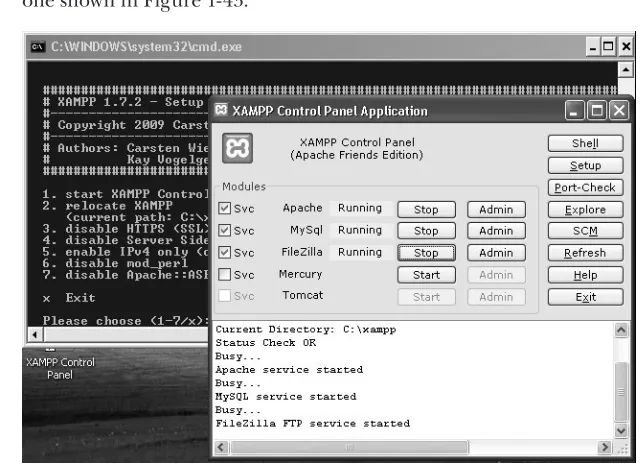Click the Apache 'Running' status text

click(x=360, y=208)
